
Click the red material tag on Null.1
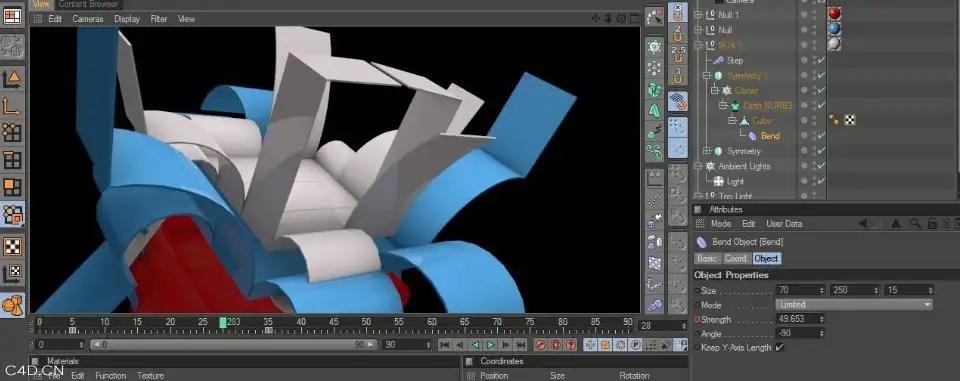click(x=834, y=13)
